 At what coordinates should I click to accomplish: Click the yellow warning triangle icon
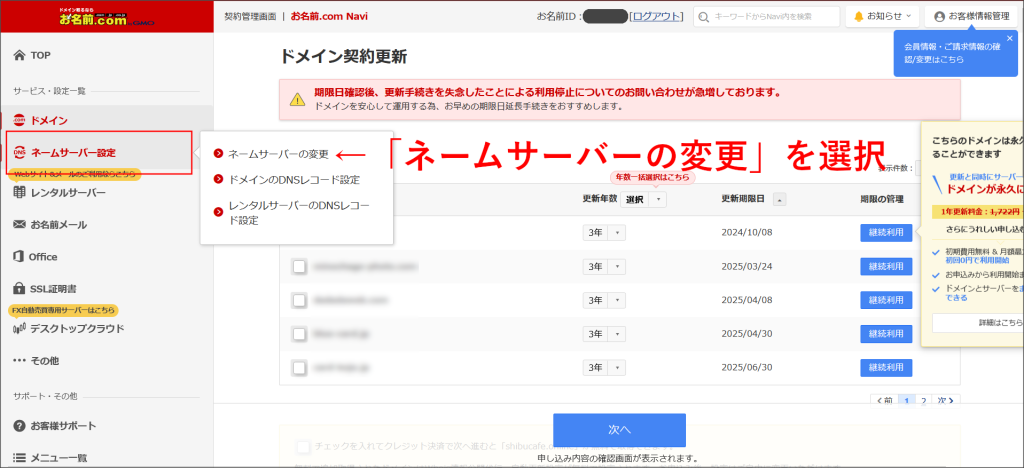[297, 100]
